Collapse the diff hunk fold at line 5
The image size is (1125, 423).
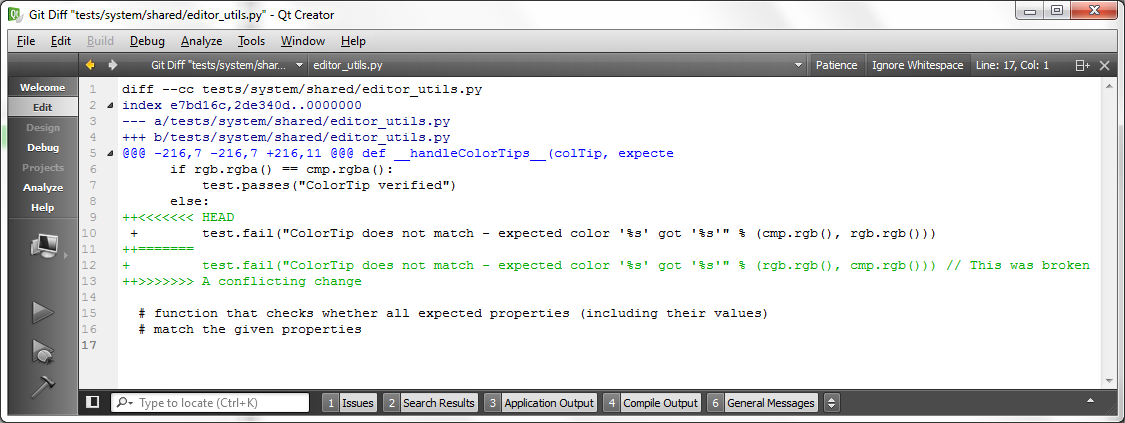[110, 154]
